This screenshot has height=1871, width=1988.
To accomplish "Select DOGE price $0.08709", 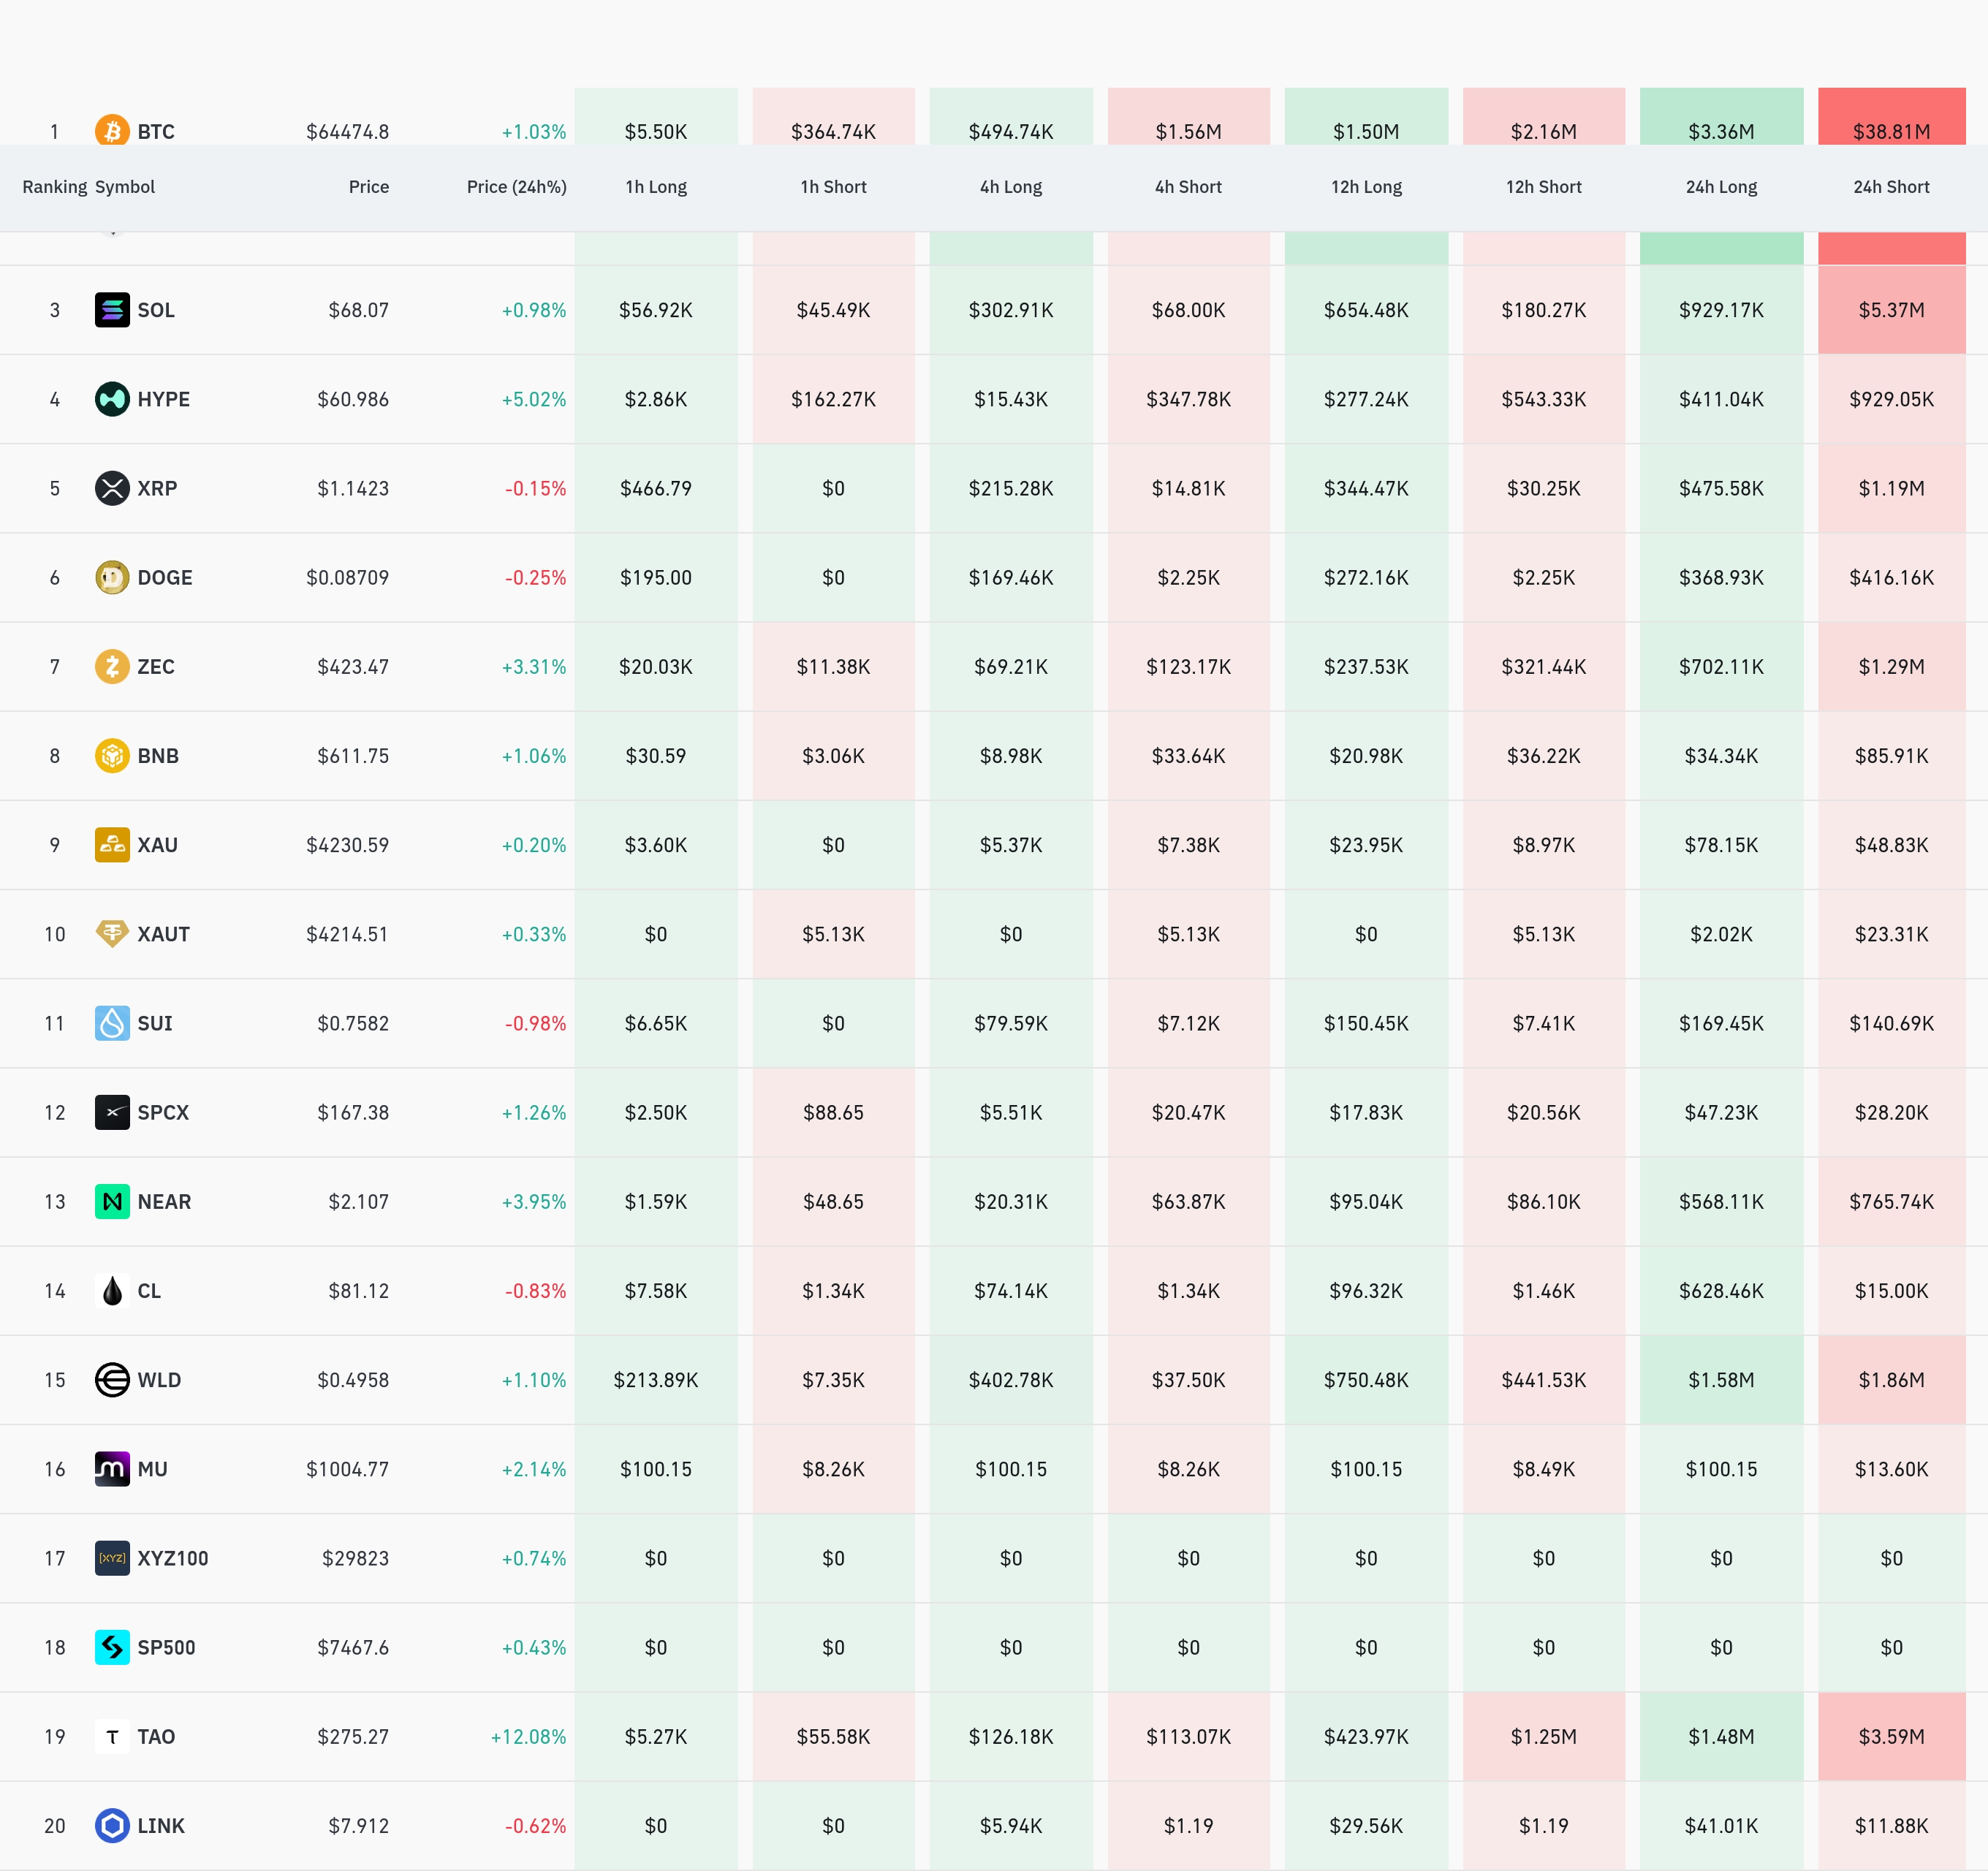I will coord(348,577).
